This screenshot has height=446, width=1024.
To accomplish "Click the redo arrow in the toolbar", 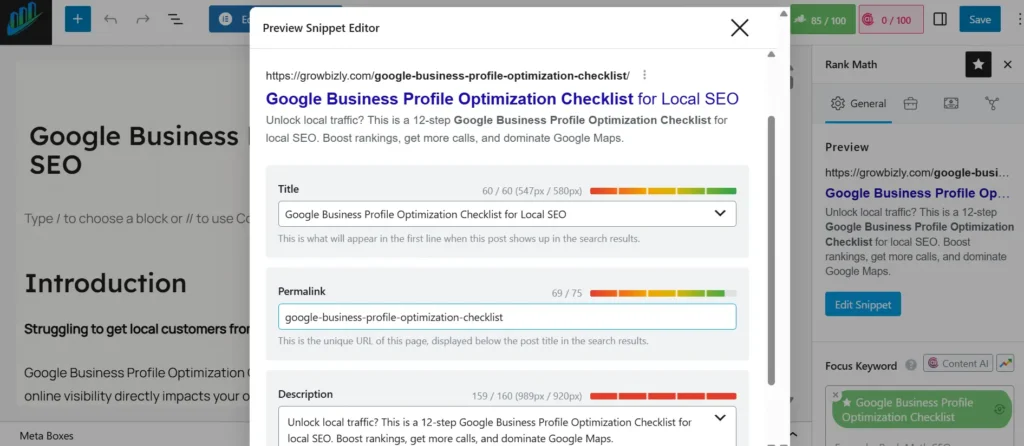I will [x=142, y=19].
